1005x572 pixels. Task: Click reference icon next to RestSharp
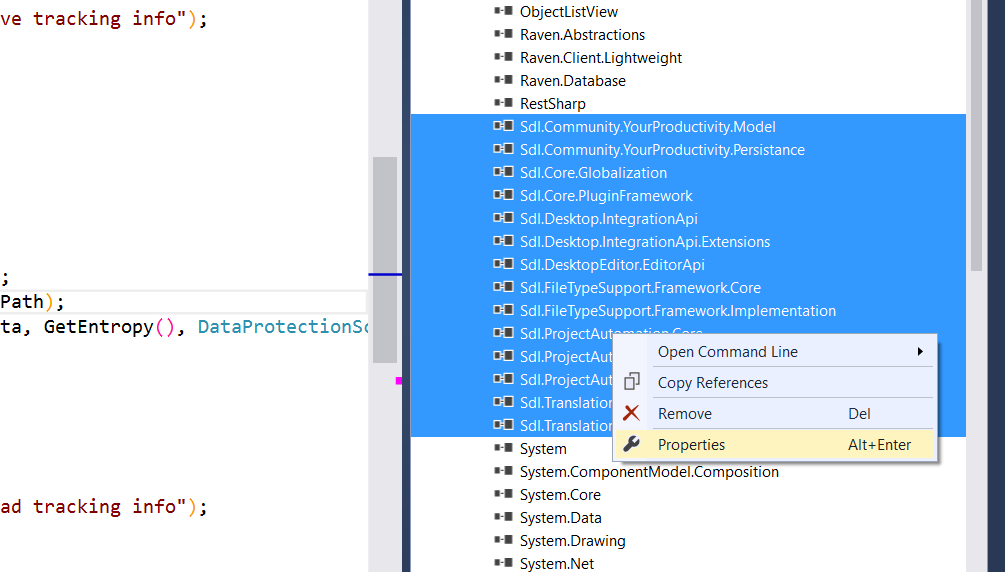[x=503, y=103]
